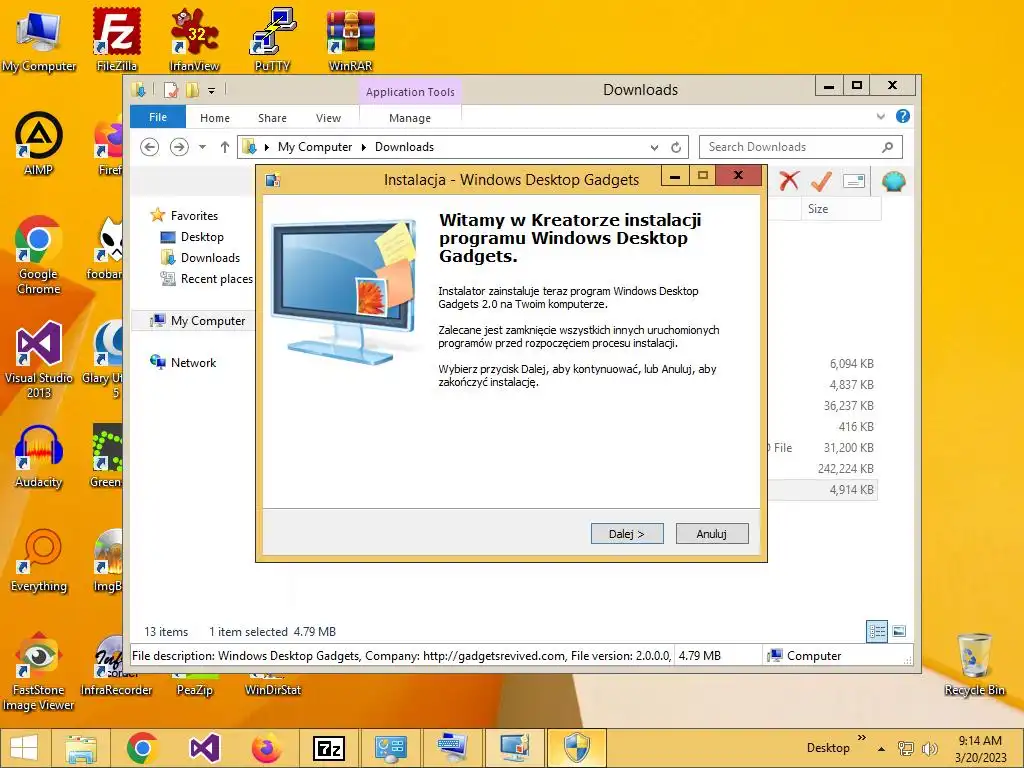Open the AIMP desktop shortcut
The image size is (1024, 768).
39,144
